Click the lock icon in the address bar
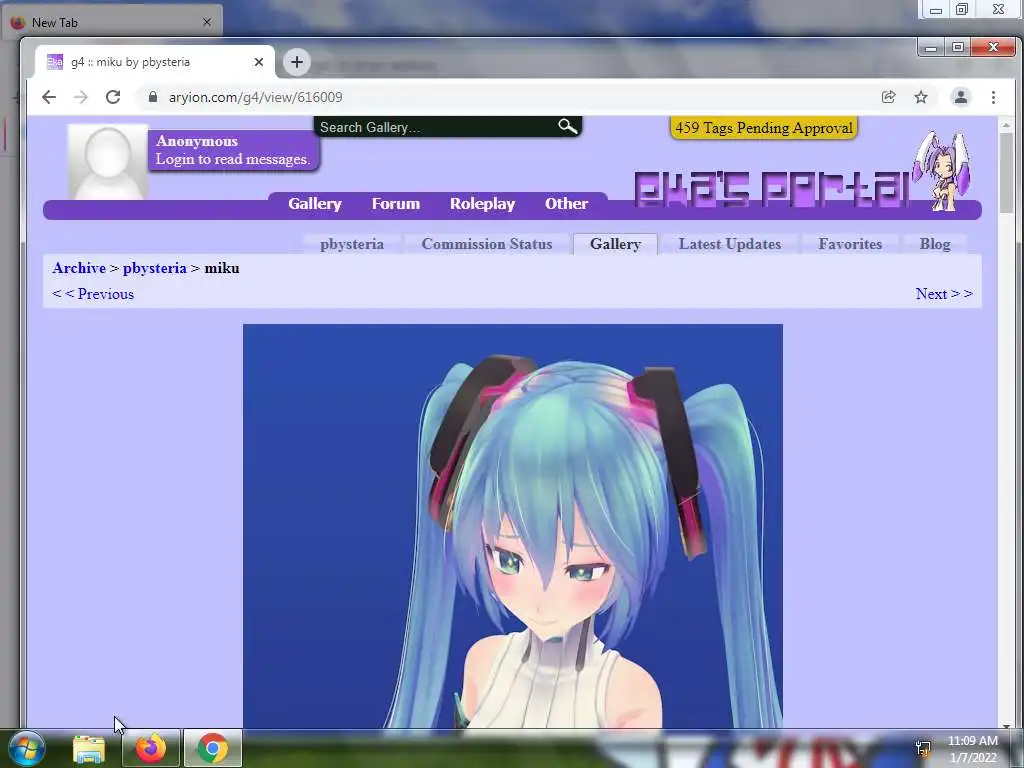Viewport: 1024px width, 768px height. tap(153, 97)
